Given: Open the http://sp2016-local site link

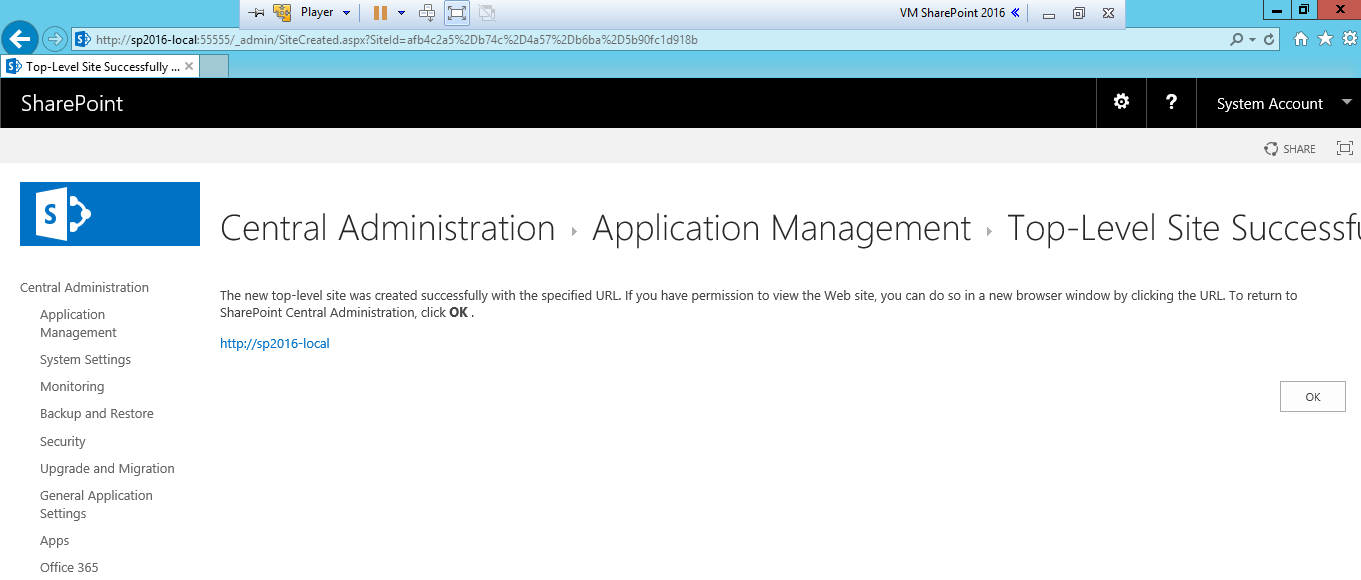Looking at the screenshot, I should tap(275, 343).
